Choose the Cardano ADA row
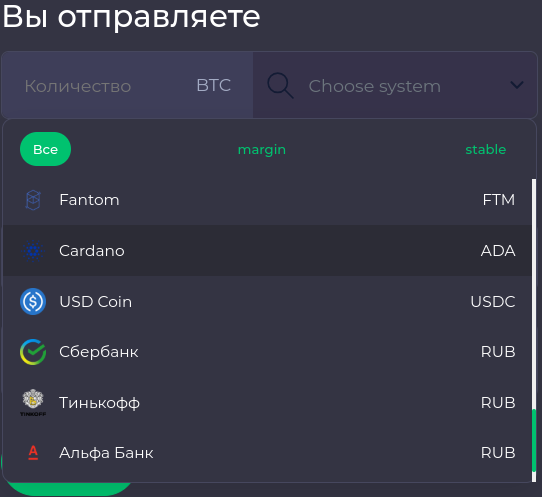The height and width of the screenshot is (497, 542). 267,251
